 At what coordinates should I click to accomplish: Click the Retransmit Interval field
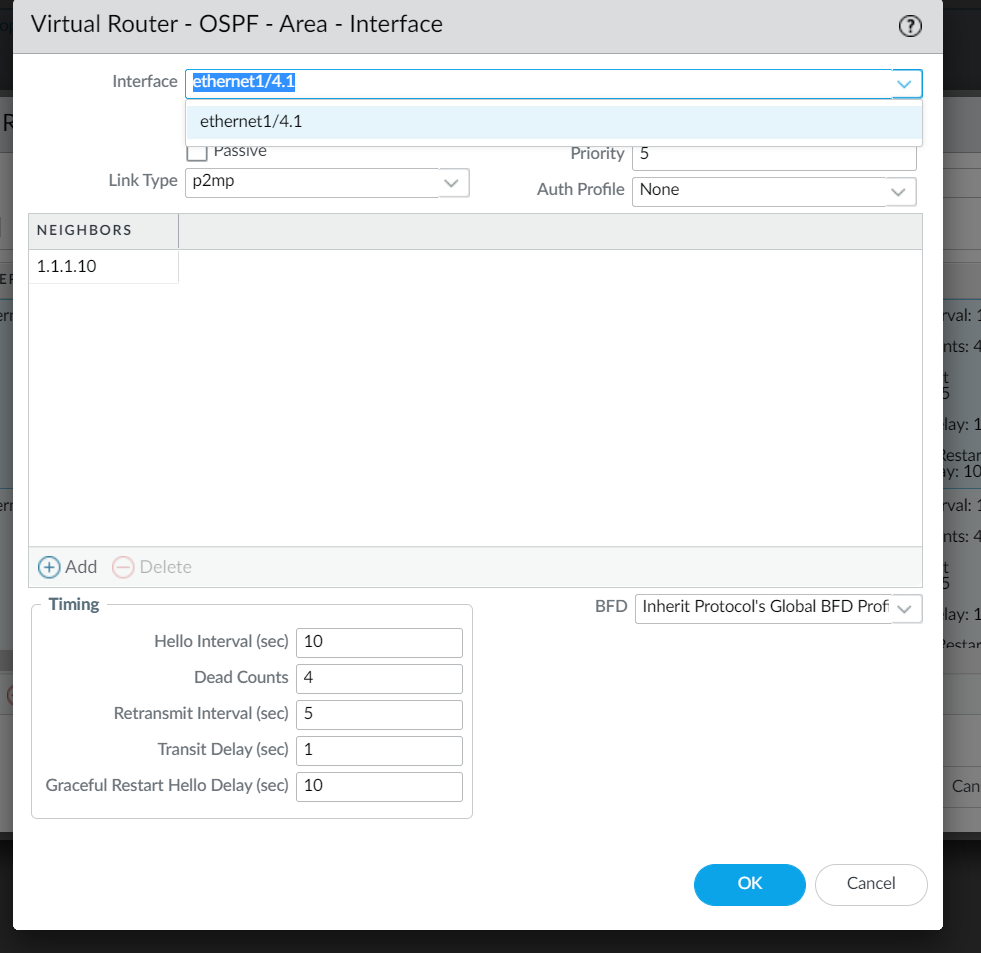click(x=379, y=714)
